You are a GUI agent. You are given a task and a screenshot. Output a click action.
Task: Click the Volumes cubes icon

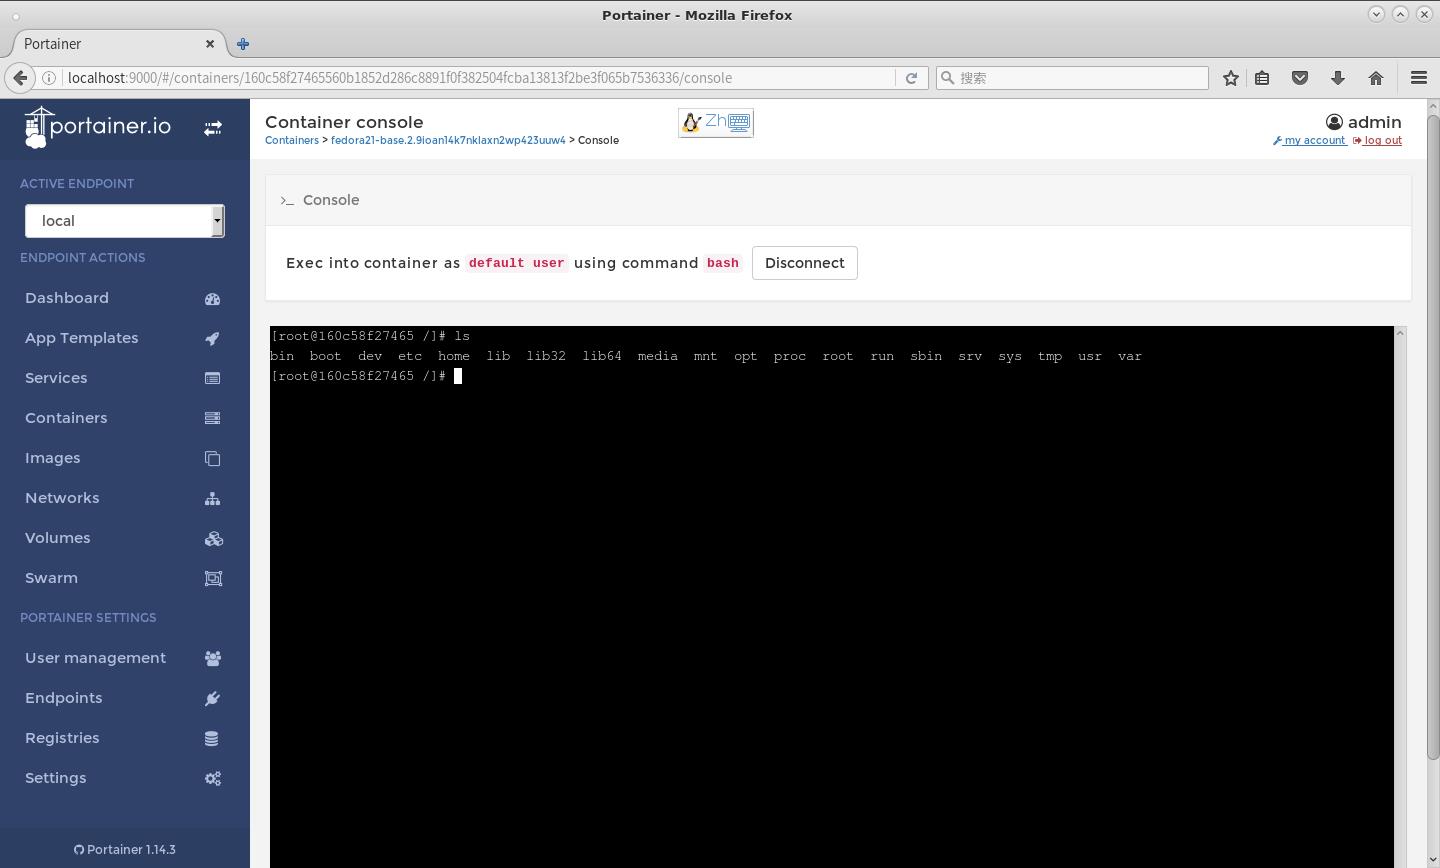(213, 539)
